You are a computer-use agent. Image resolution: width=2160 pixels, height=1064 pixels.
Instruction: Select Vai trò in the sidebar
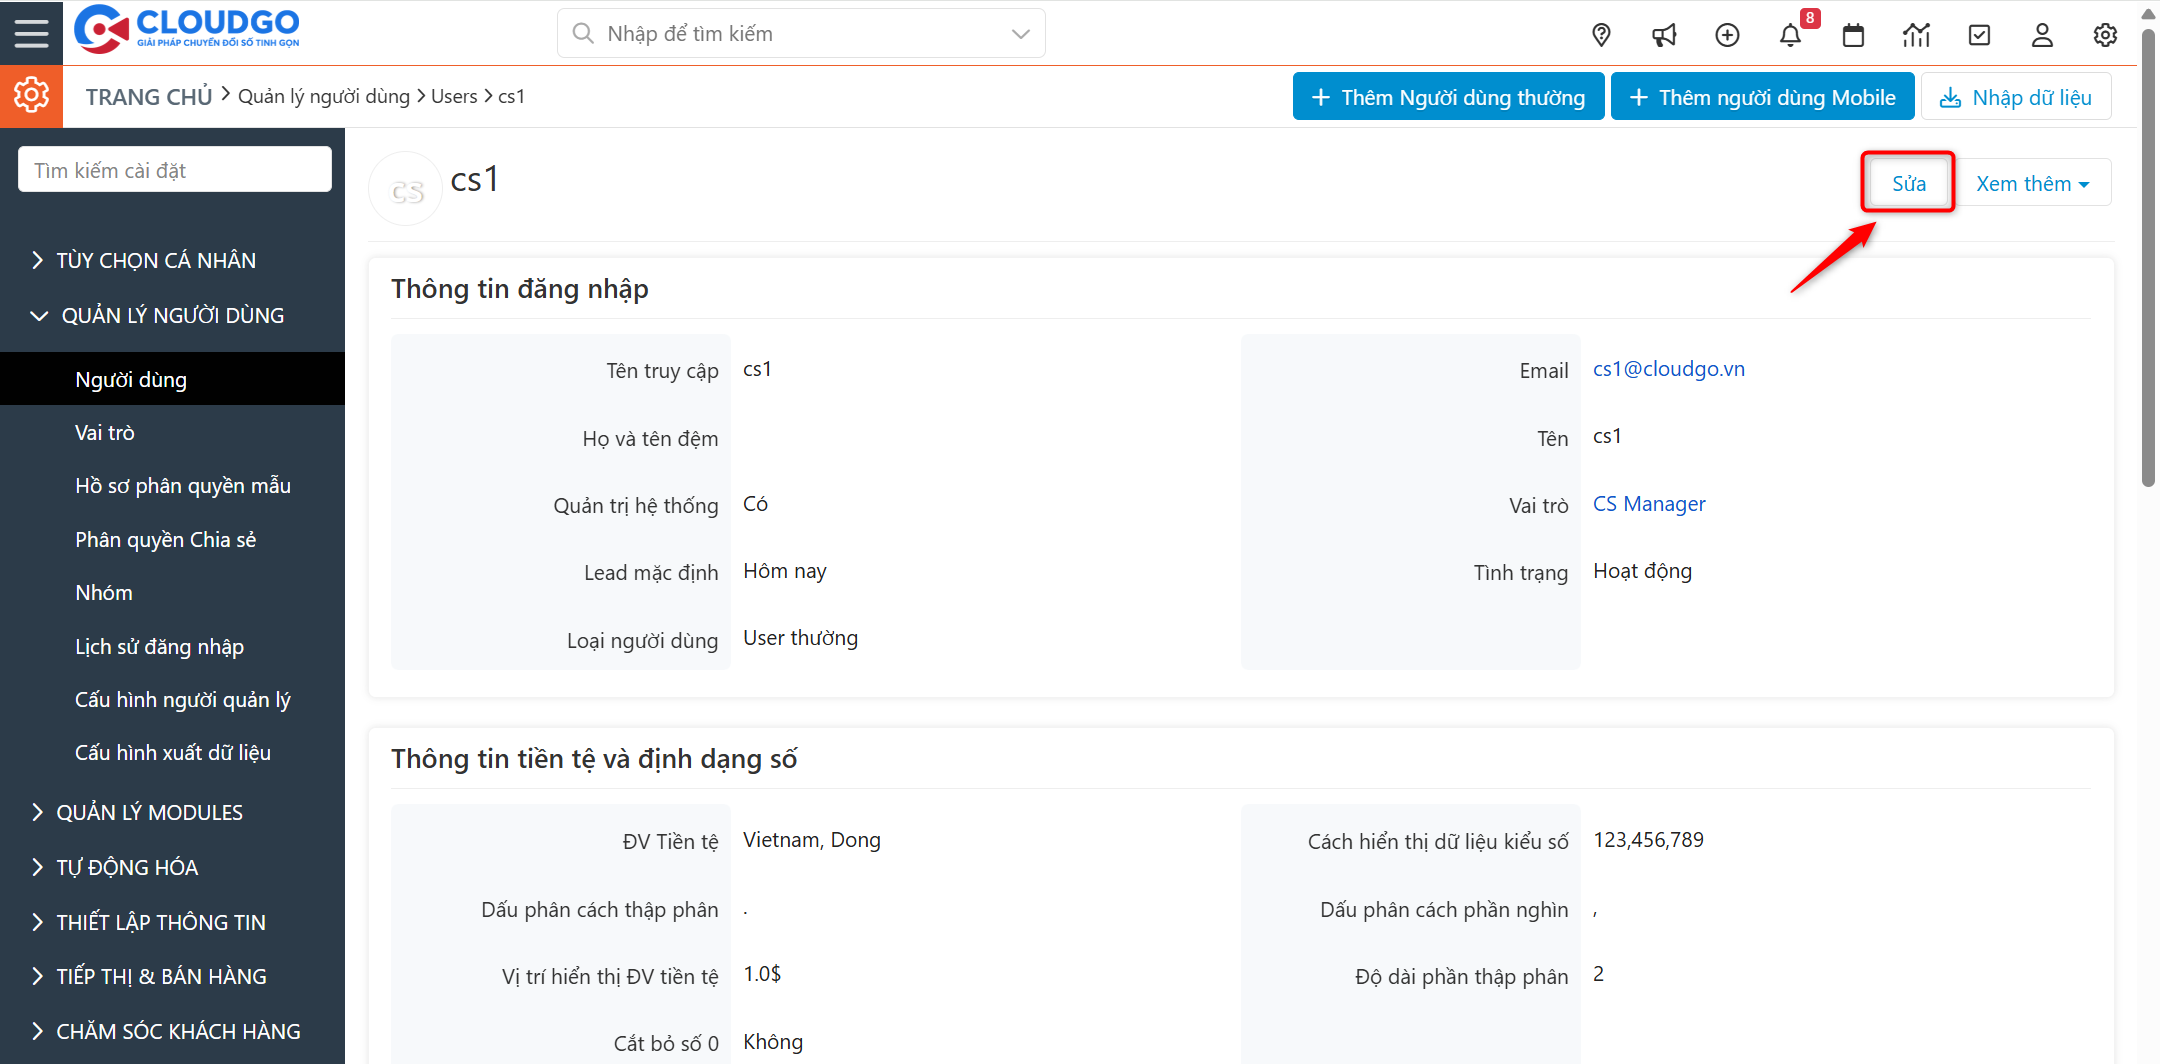click(105, 432)
